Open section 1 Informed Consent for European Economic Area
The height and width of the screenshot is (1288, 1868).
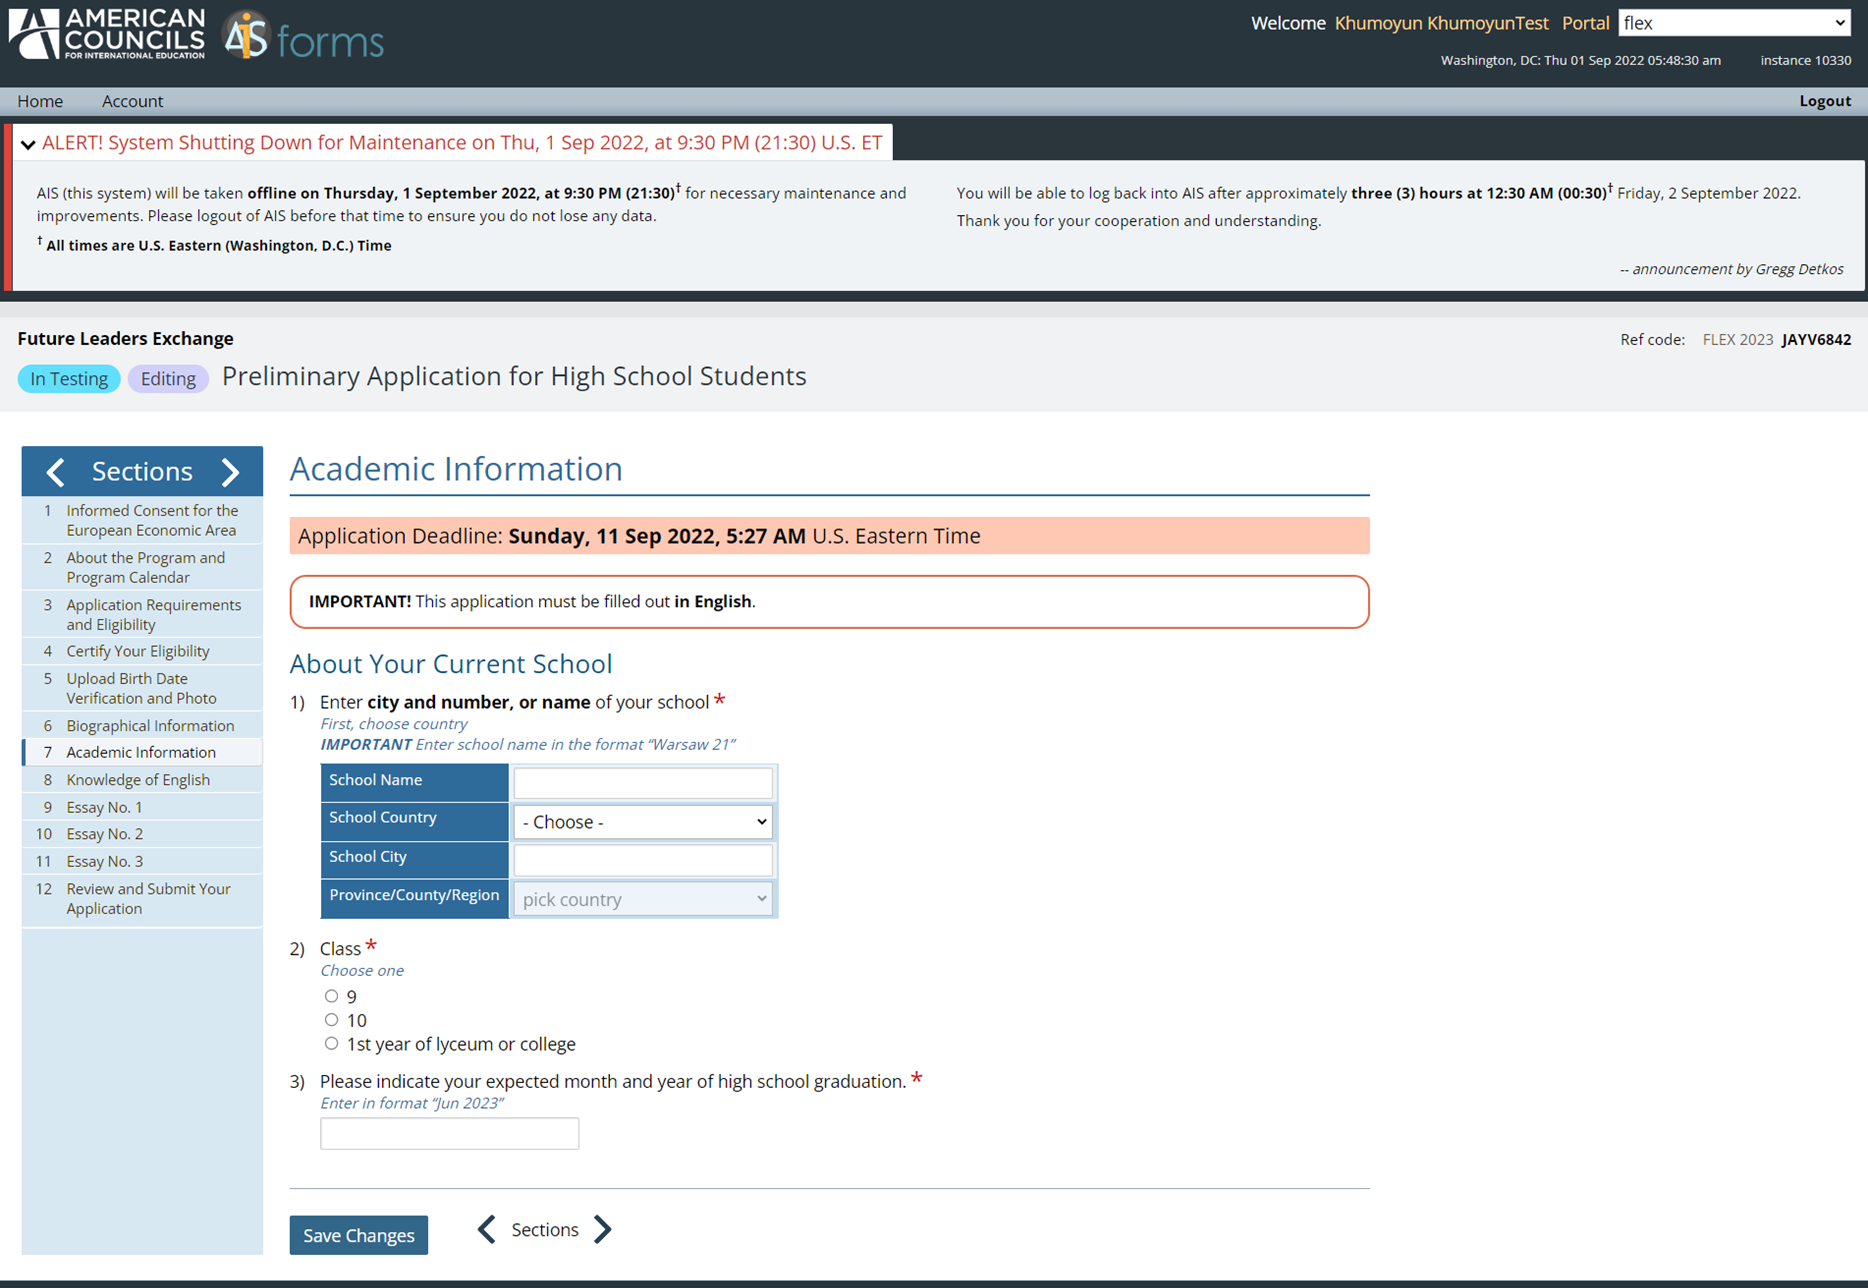[x=142, y=520]
